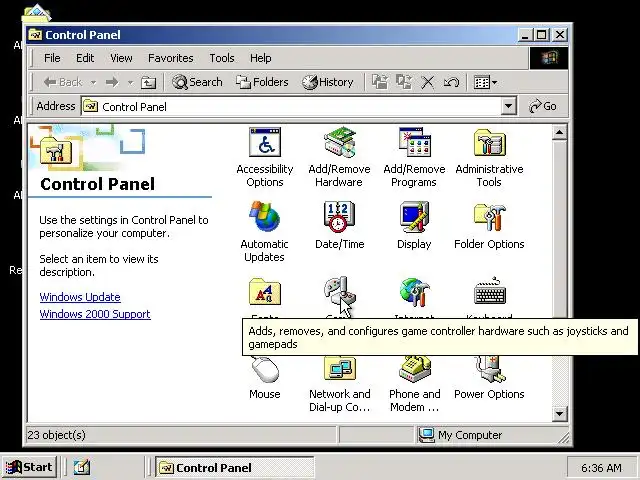Click the Go button
The width and height of the screenshot is (640, 480).
[x=543, y=107]
